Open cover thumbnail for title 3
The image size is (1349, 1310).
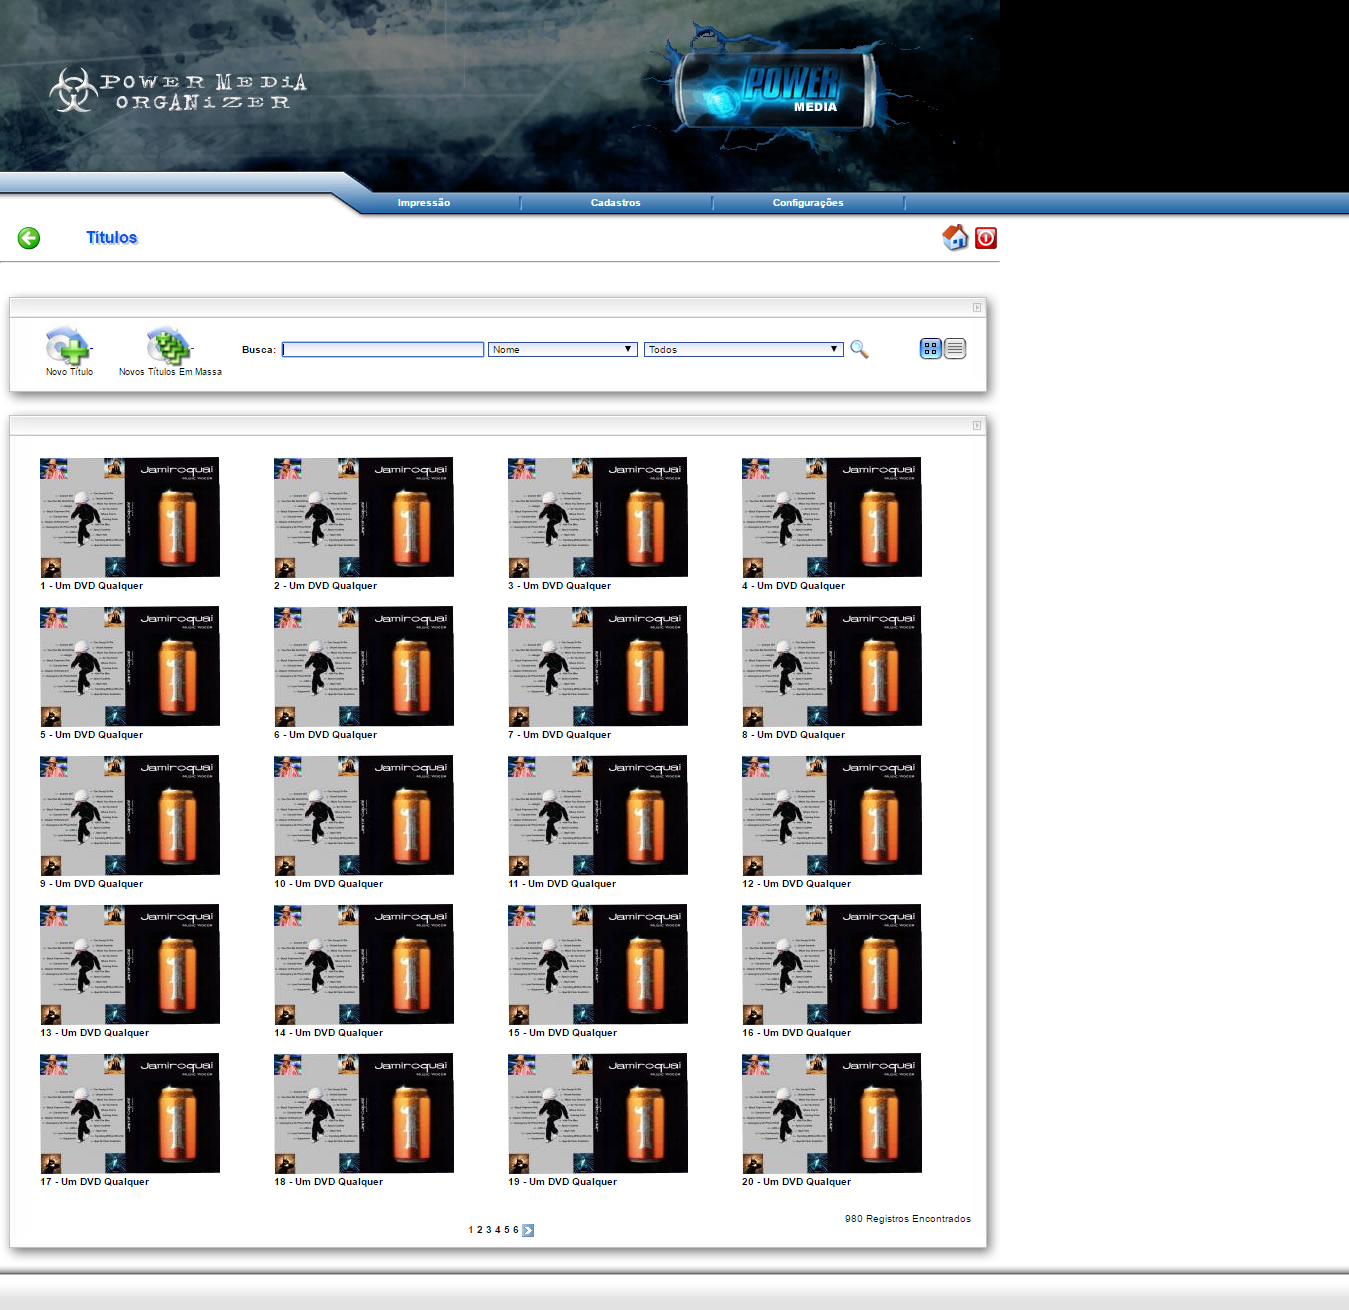tap(598, 517)
